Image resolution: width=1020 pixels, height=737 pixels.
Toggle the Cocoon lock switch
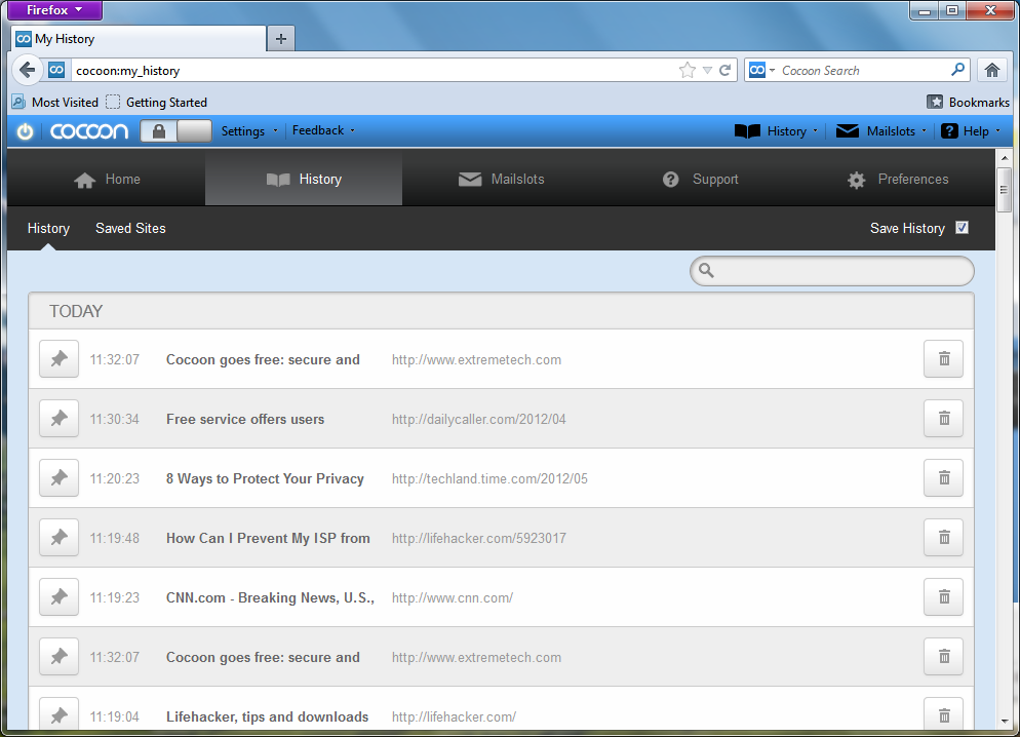[176, 131]
